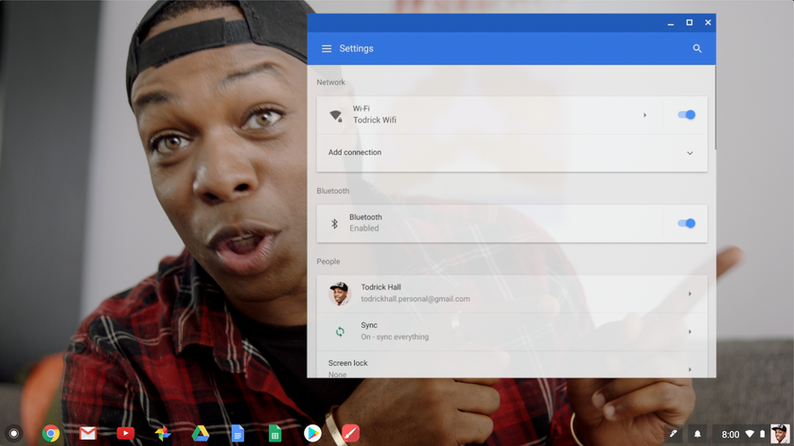This screenshot has height=446, width=794.
Task: Click todrickhall.personal@gmail.com email
Action: point(415,299)
